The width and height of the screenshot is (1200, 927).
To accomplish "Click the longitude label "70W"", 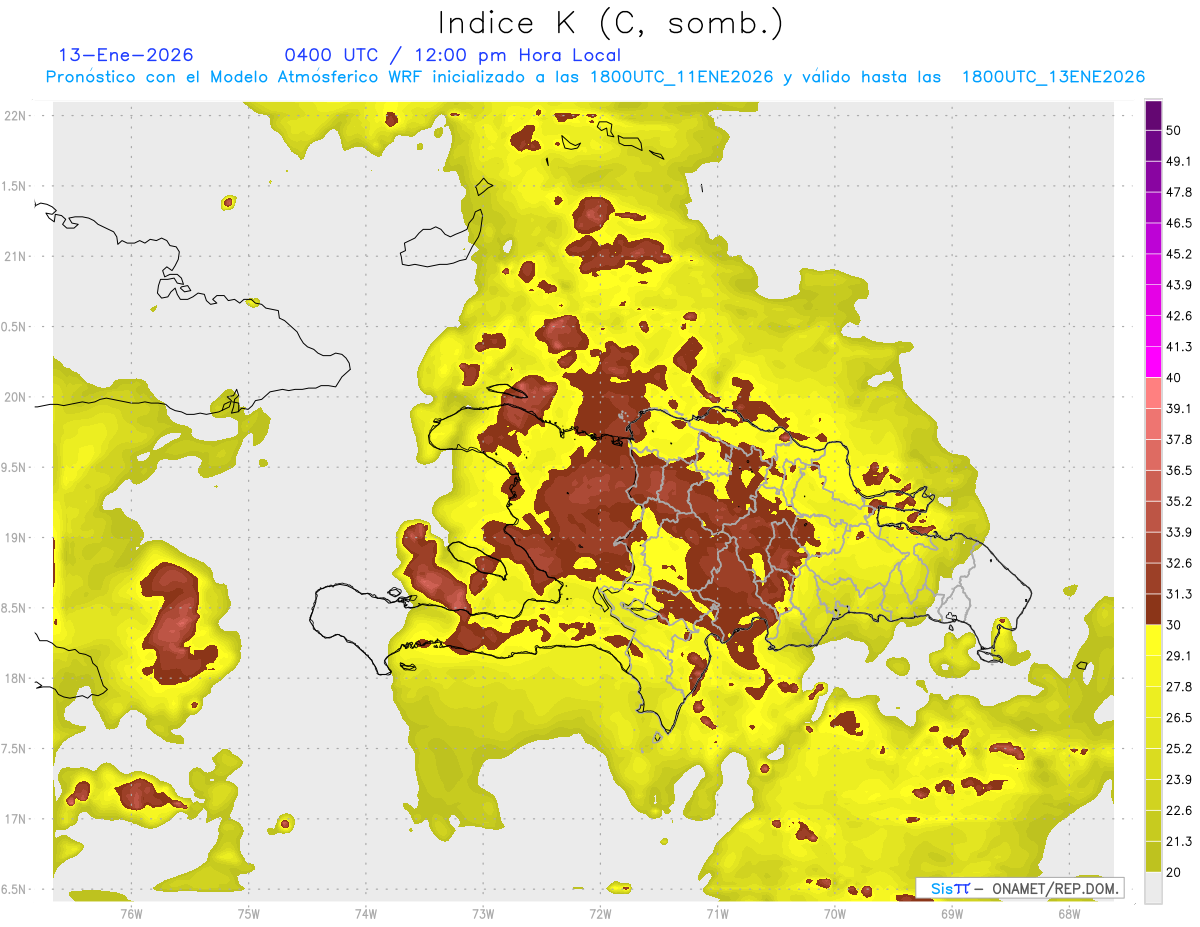I will 835,914.
